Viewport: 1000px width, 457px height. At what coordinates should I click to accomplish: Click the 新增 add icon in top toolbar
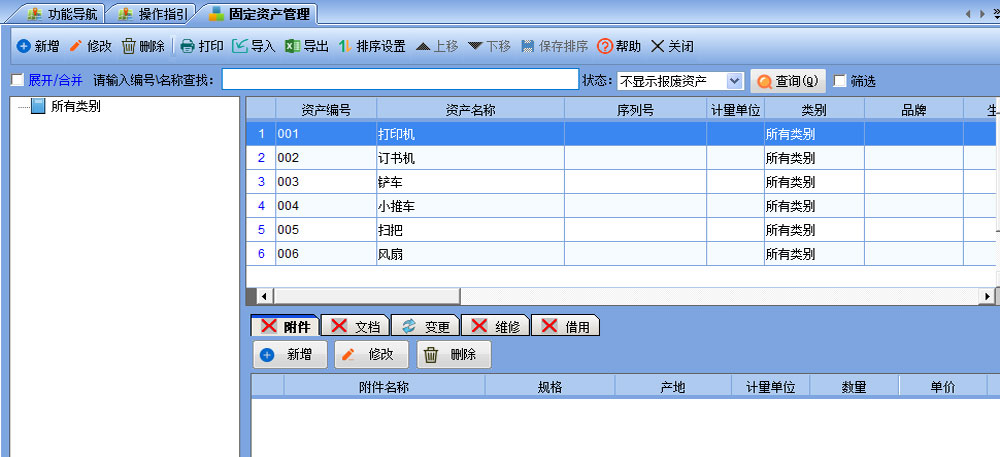24,46
